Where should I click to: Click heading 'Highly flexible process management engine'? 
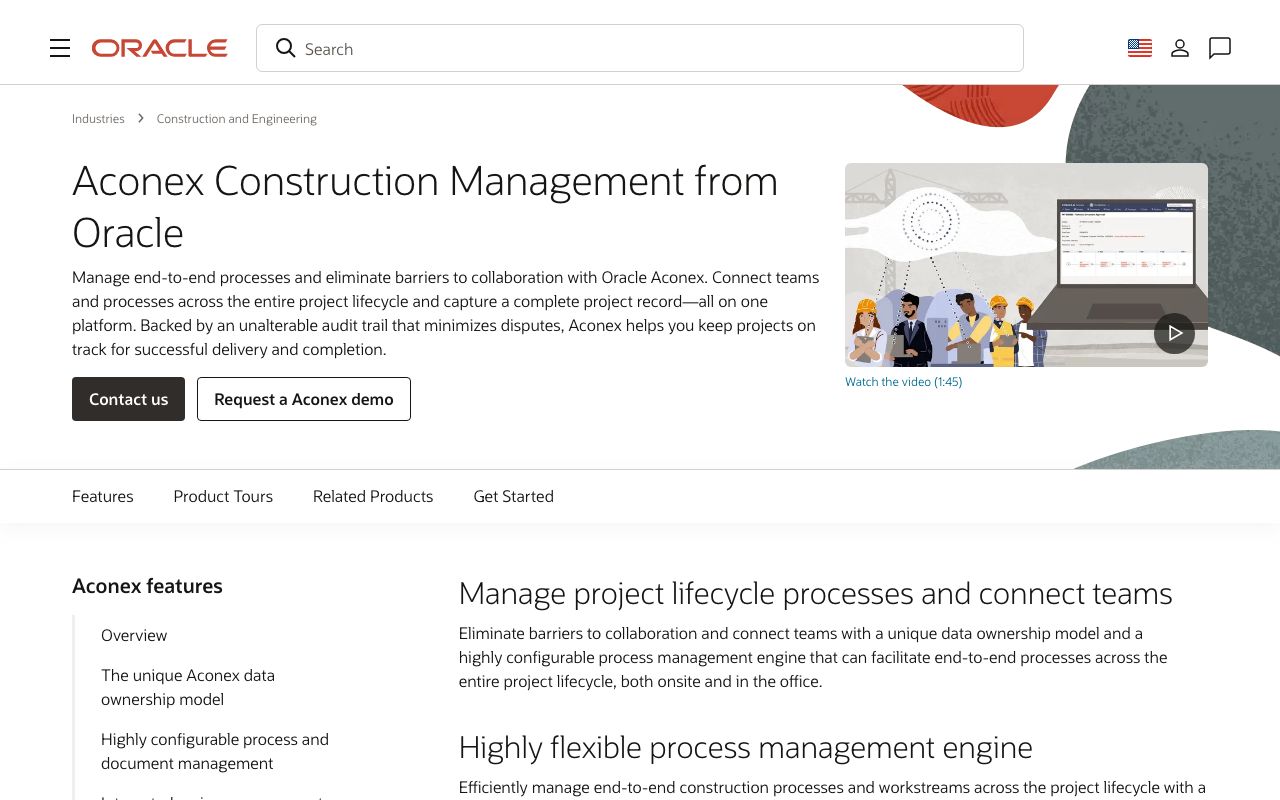(x=745, y=747)
